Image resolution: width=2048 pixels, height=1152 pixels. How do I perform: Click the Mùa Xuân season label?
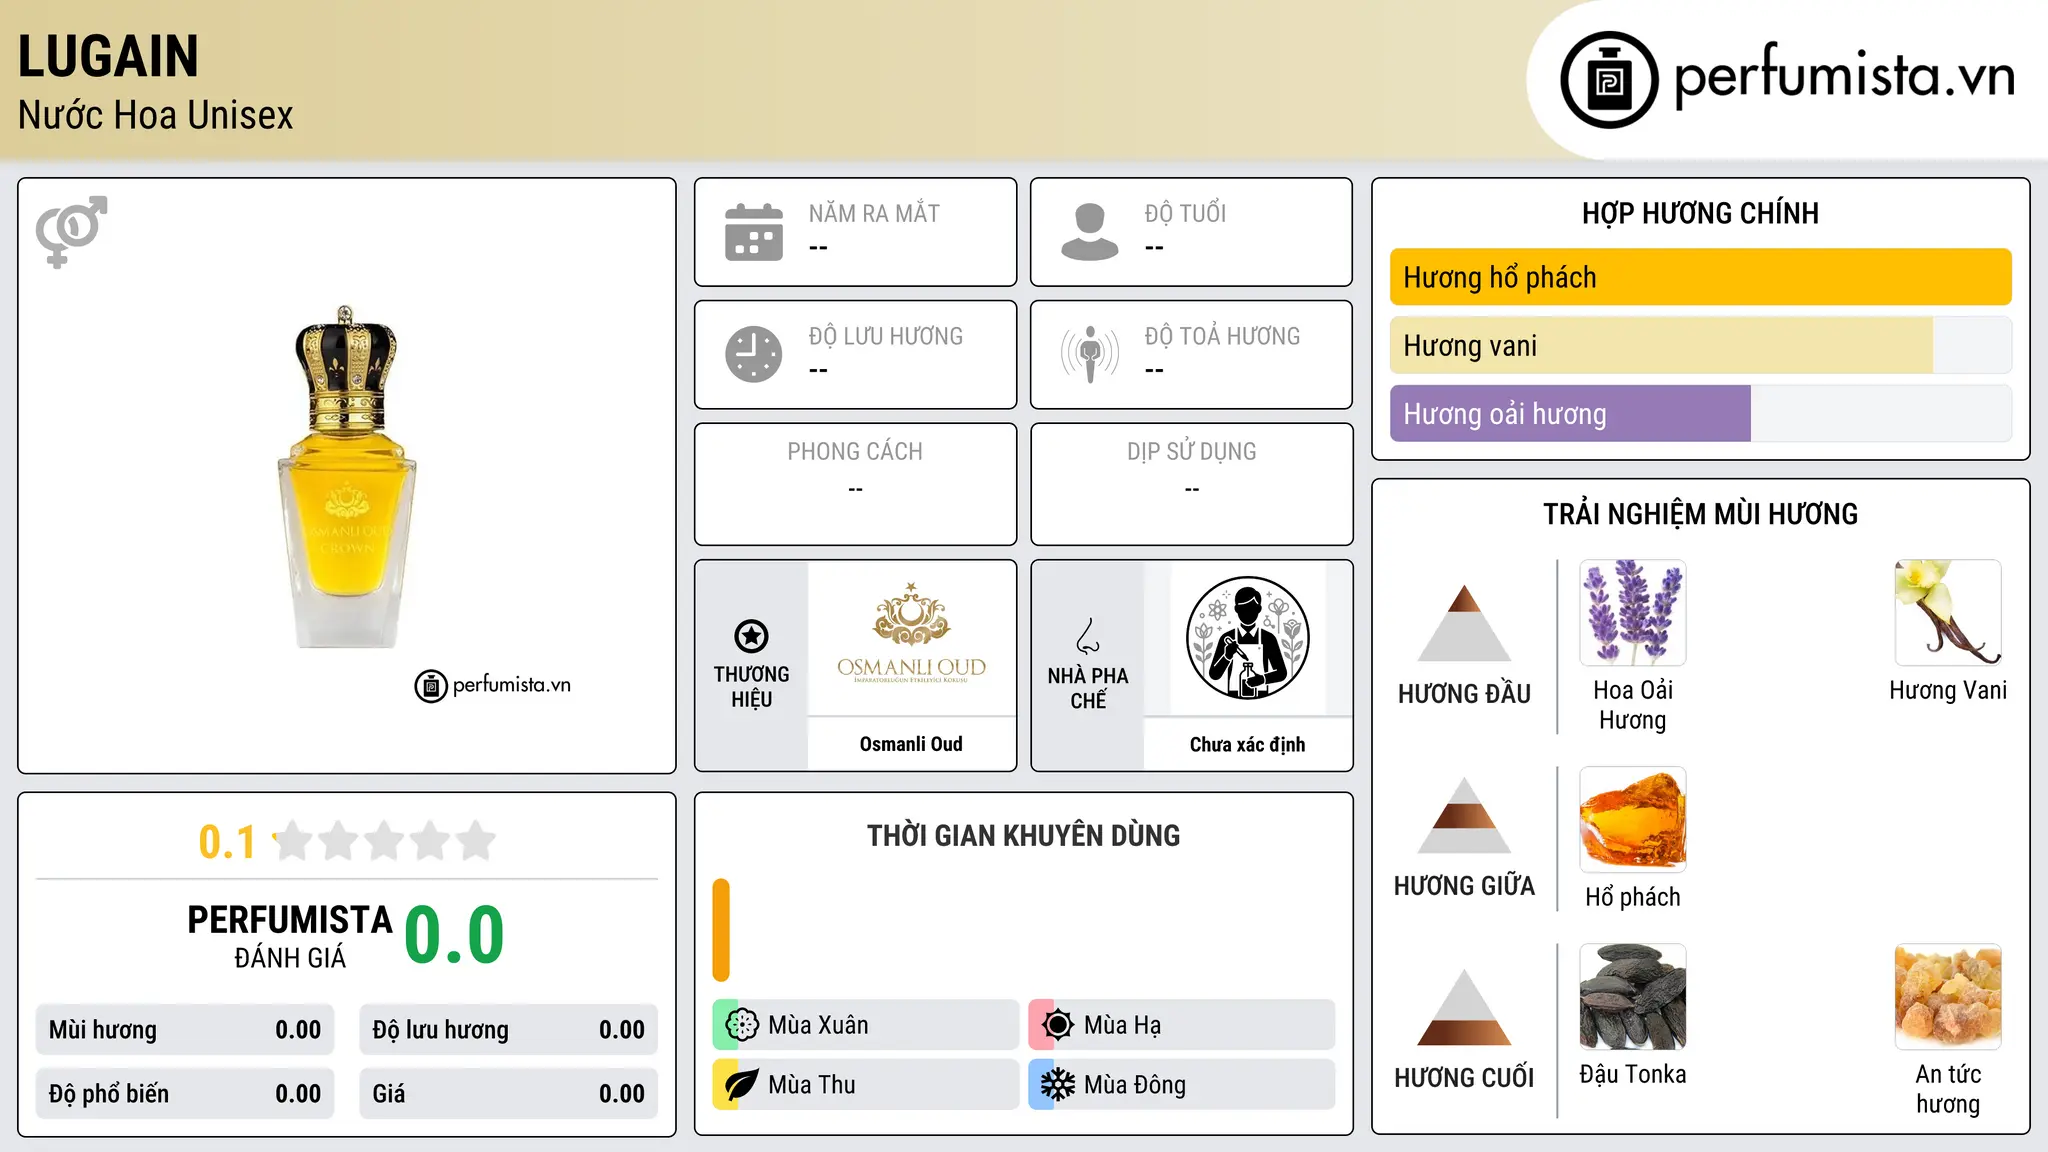tap(818, 1025)
